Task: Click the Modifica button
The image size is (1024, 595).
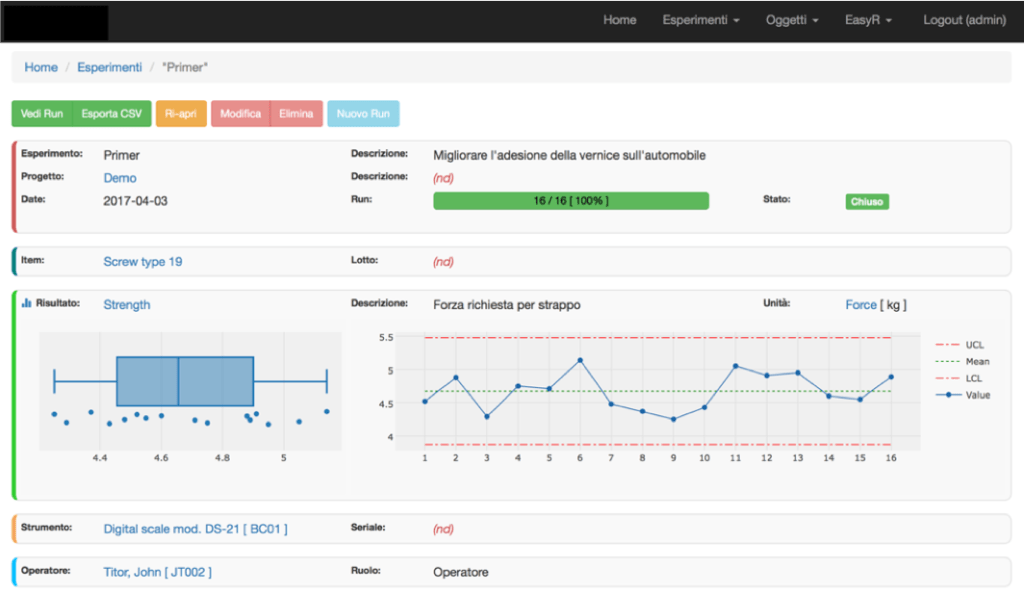Action: point(240,114)
